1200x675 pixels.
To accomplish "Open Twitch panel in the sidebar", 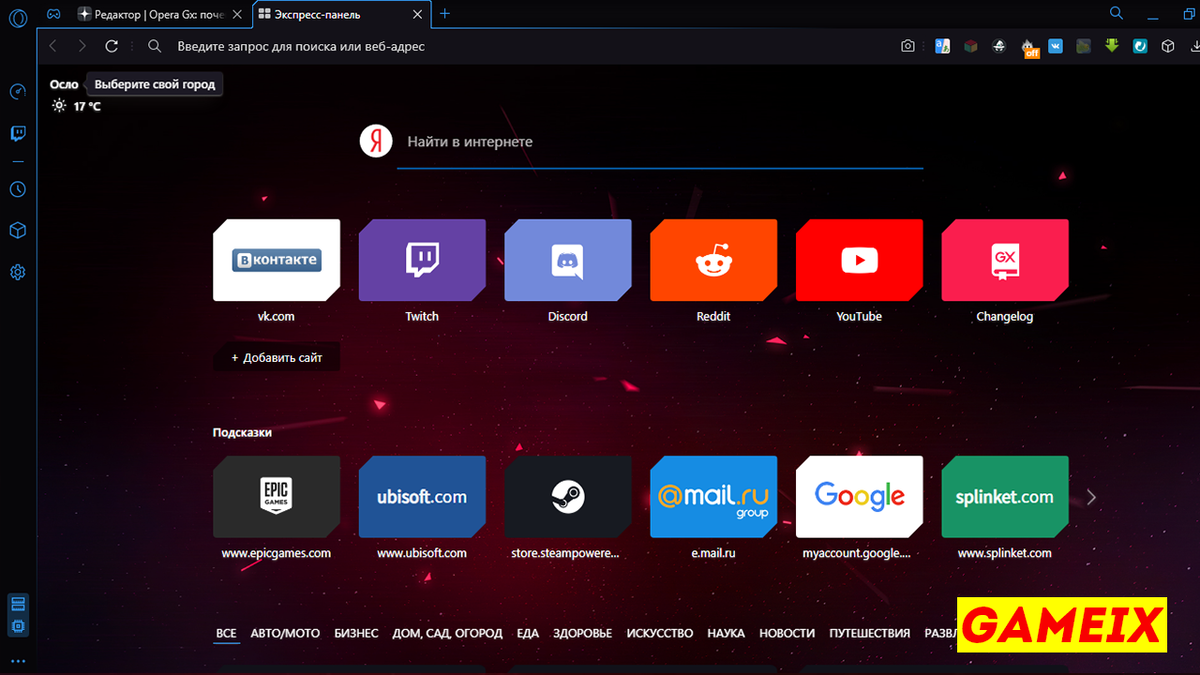I will coord(17,133).
